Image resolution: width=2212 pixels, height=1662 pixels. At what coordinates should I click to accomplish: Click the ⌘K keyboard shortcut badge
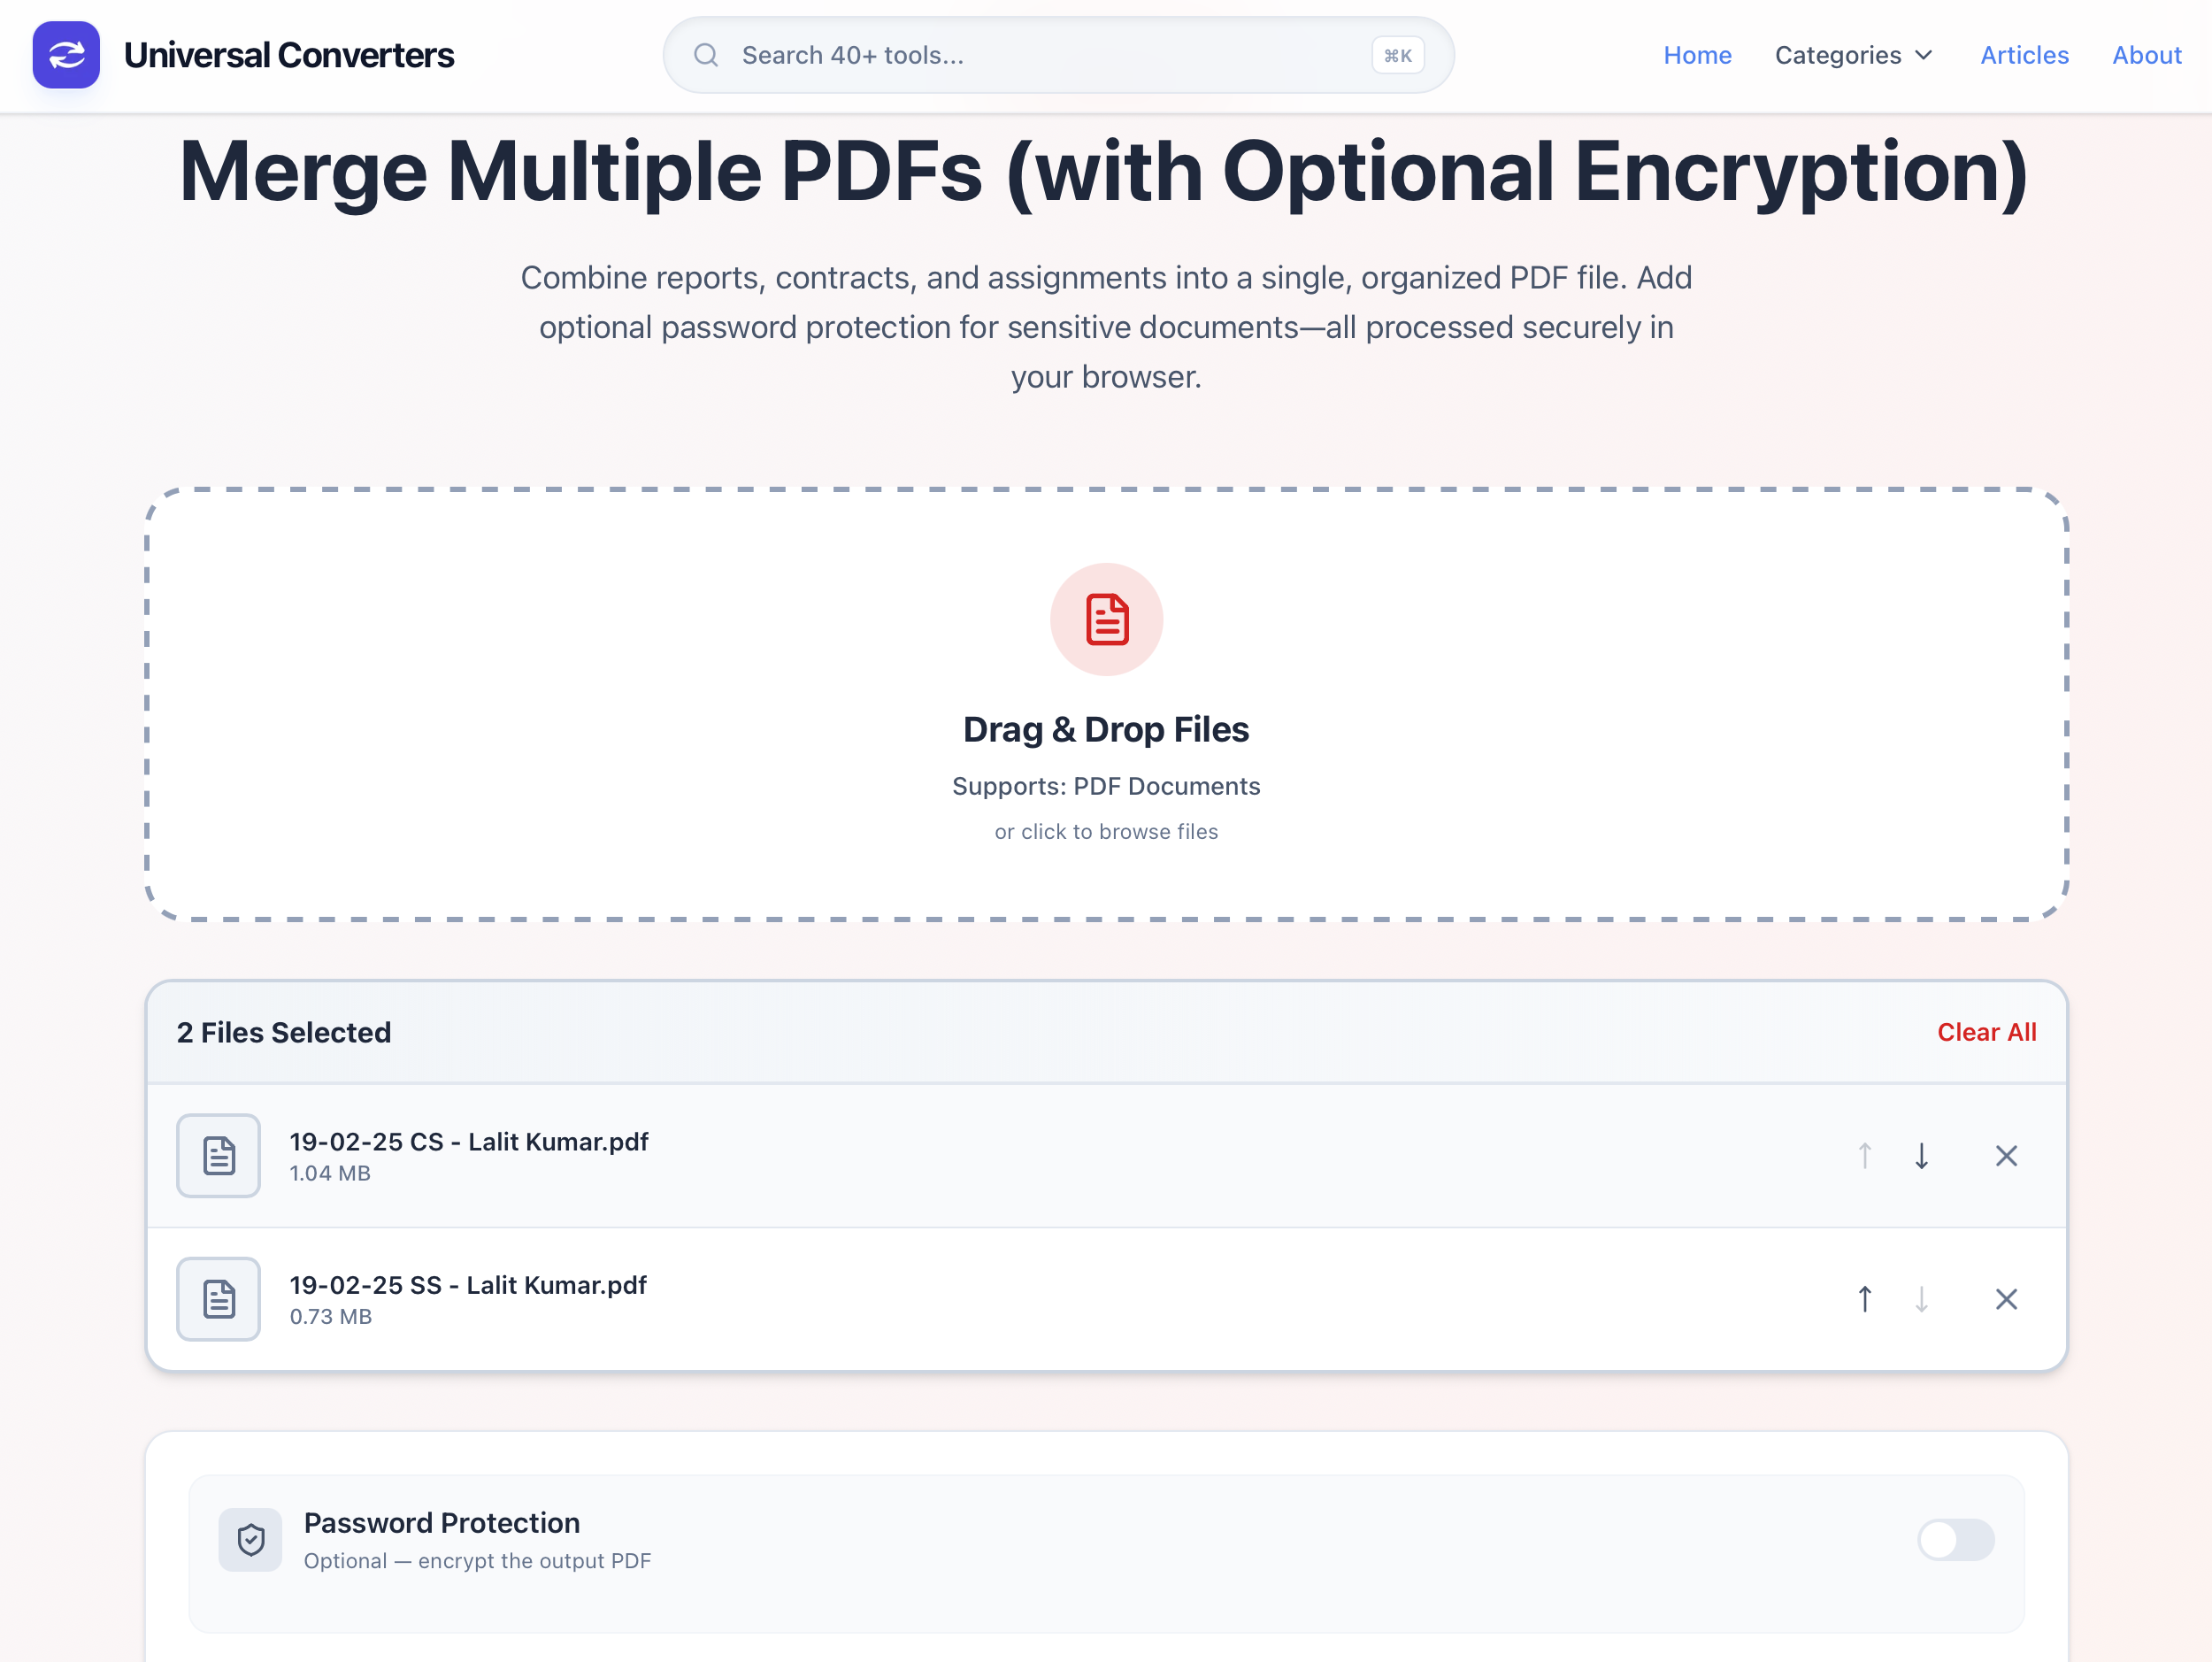(1397, 55)
